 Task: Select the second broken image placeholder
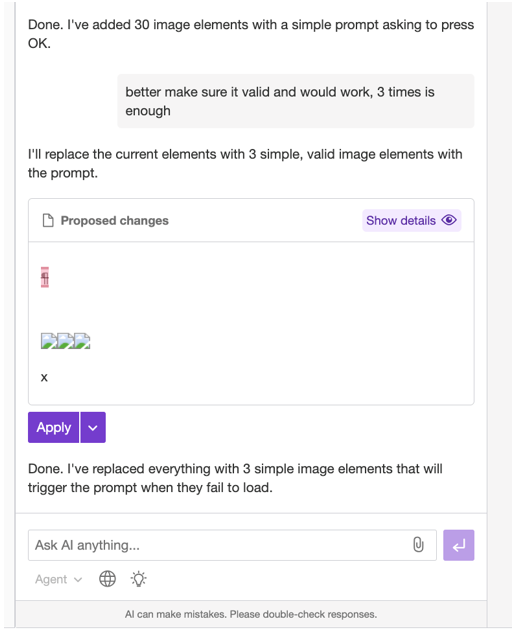65,341
